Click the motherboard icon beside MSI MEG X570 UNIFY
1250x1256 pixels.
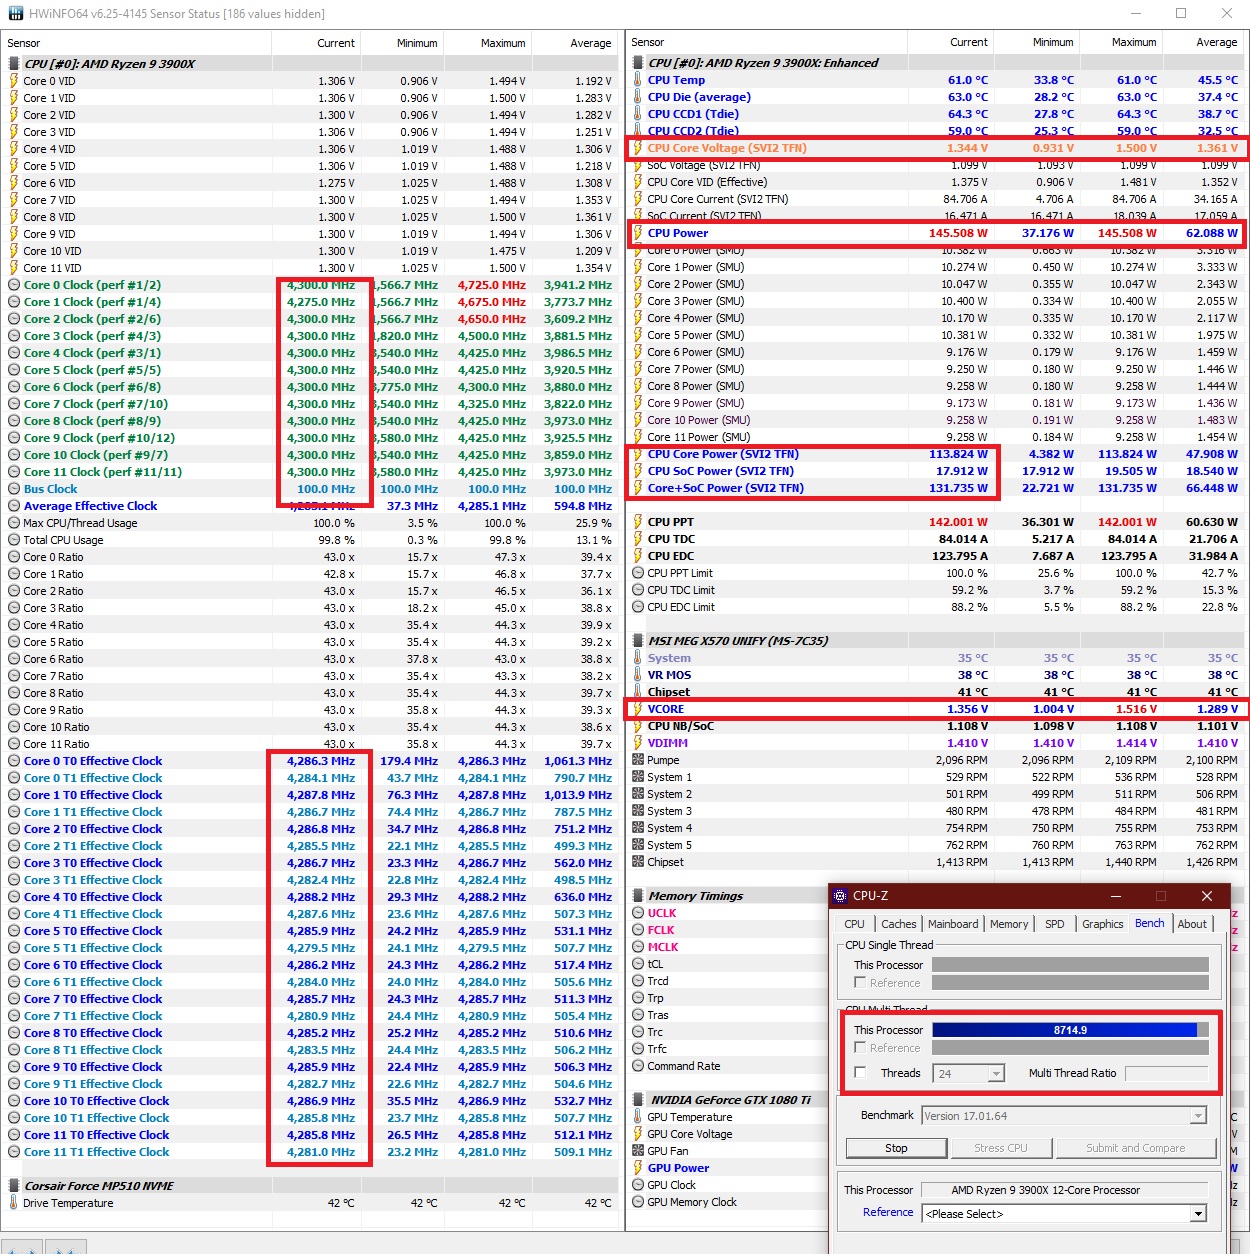tap(638, 641)
